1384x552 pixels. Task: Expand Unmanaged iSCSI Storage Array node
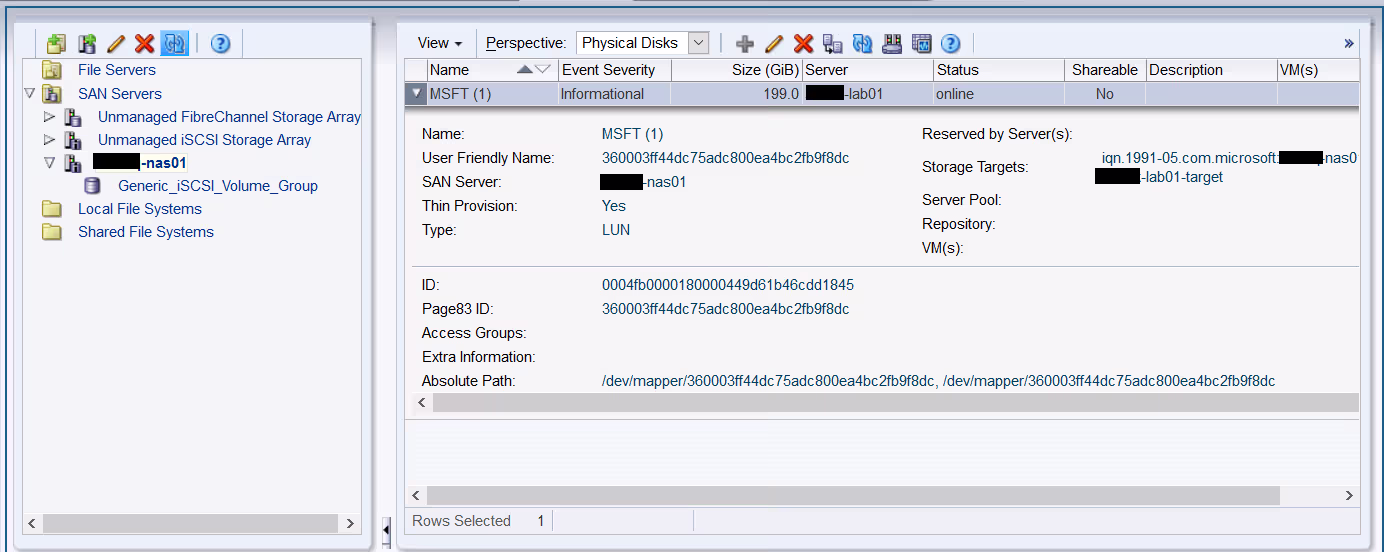pyautogui.click(x=50, y=140)
